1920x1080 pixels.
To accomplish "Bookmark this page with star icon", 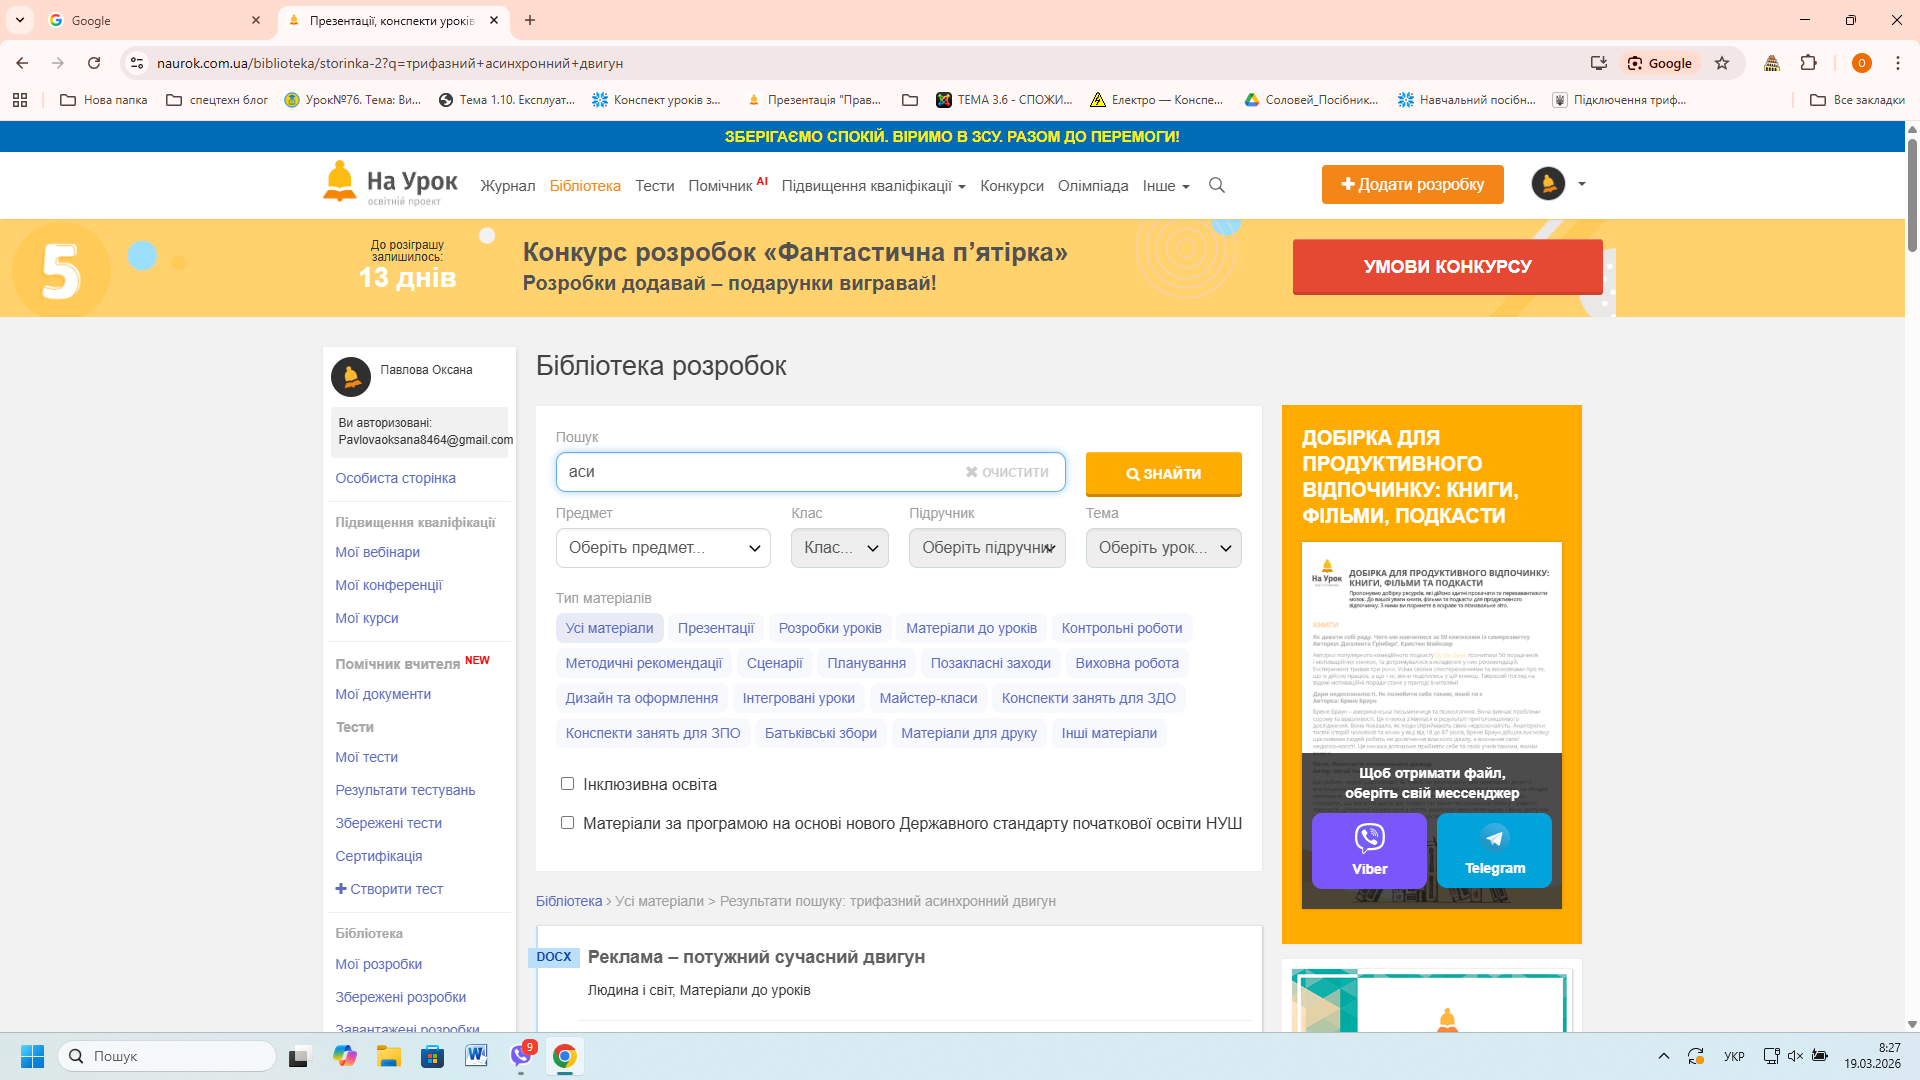I will [x=1722, y=63].
